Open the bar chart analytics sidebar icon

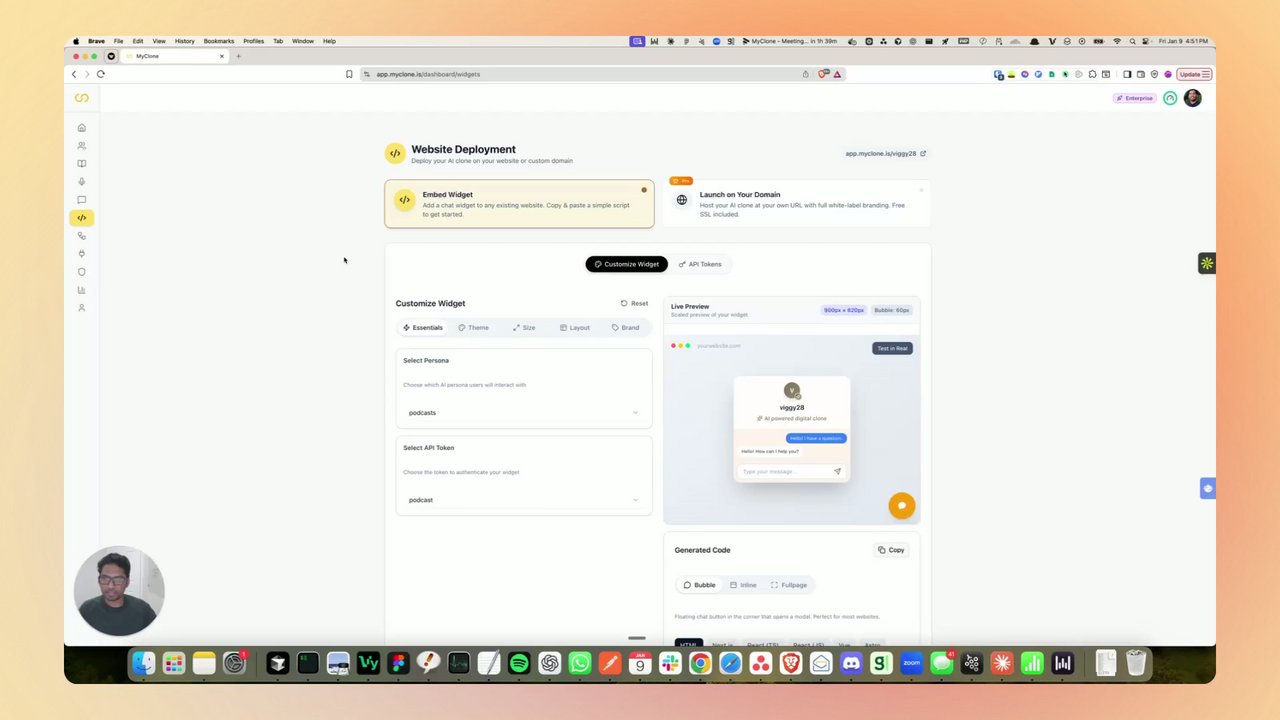tap(82, 290)
